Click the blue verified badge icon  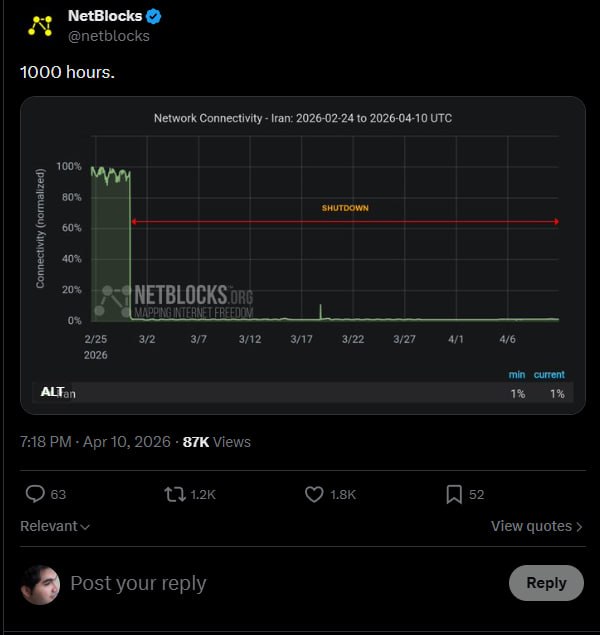click(x=154, y=16)
